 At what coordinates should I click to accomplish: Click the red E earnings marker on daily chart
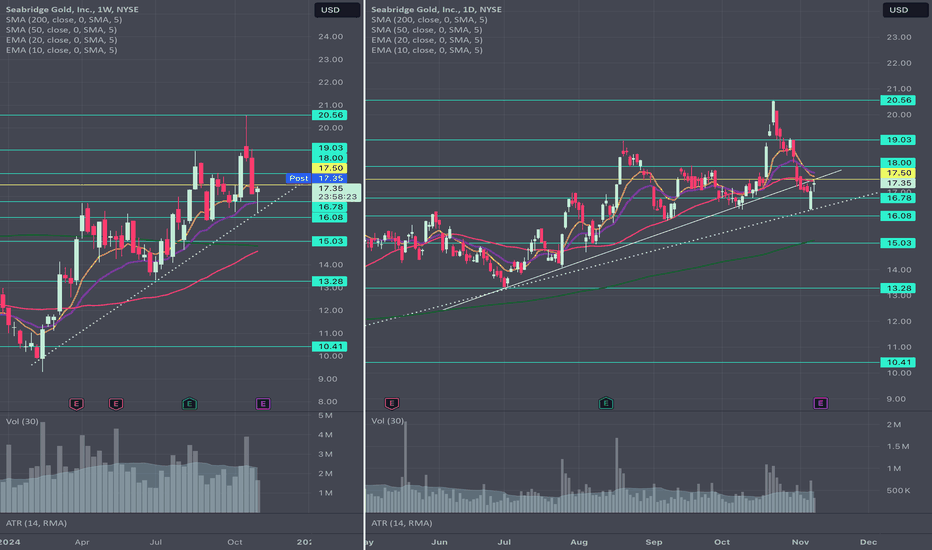click(391, 404)
